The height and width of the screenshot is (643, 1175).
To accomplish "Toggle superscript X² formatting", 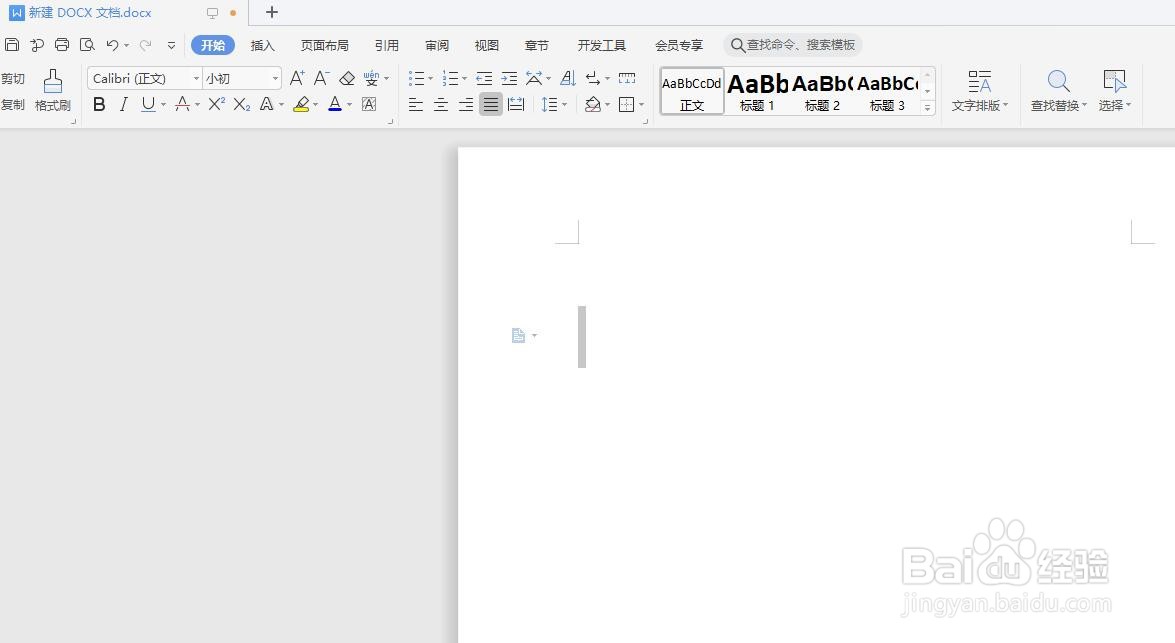I will (217, 104).
